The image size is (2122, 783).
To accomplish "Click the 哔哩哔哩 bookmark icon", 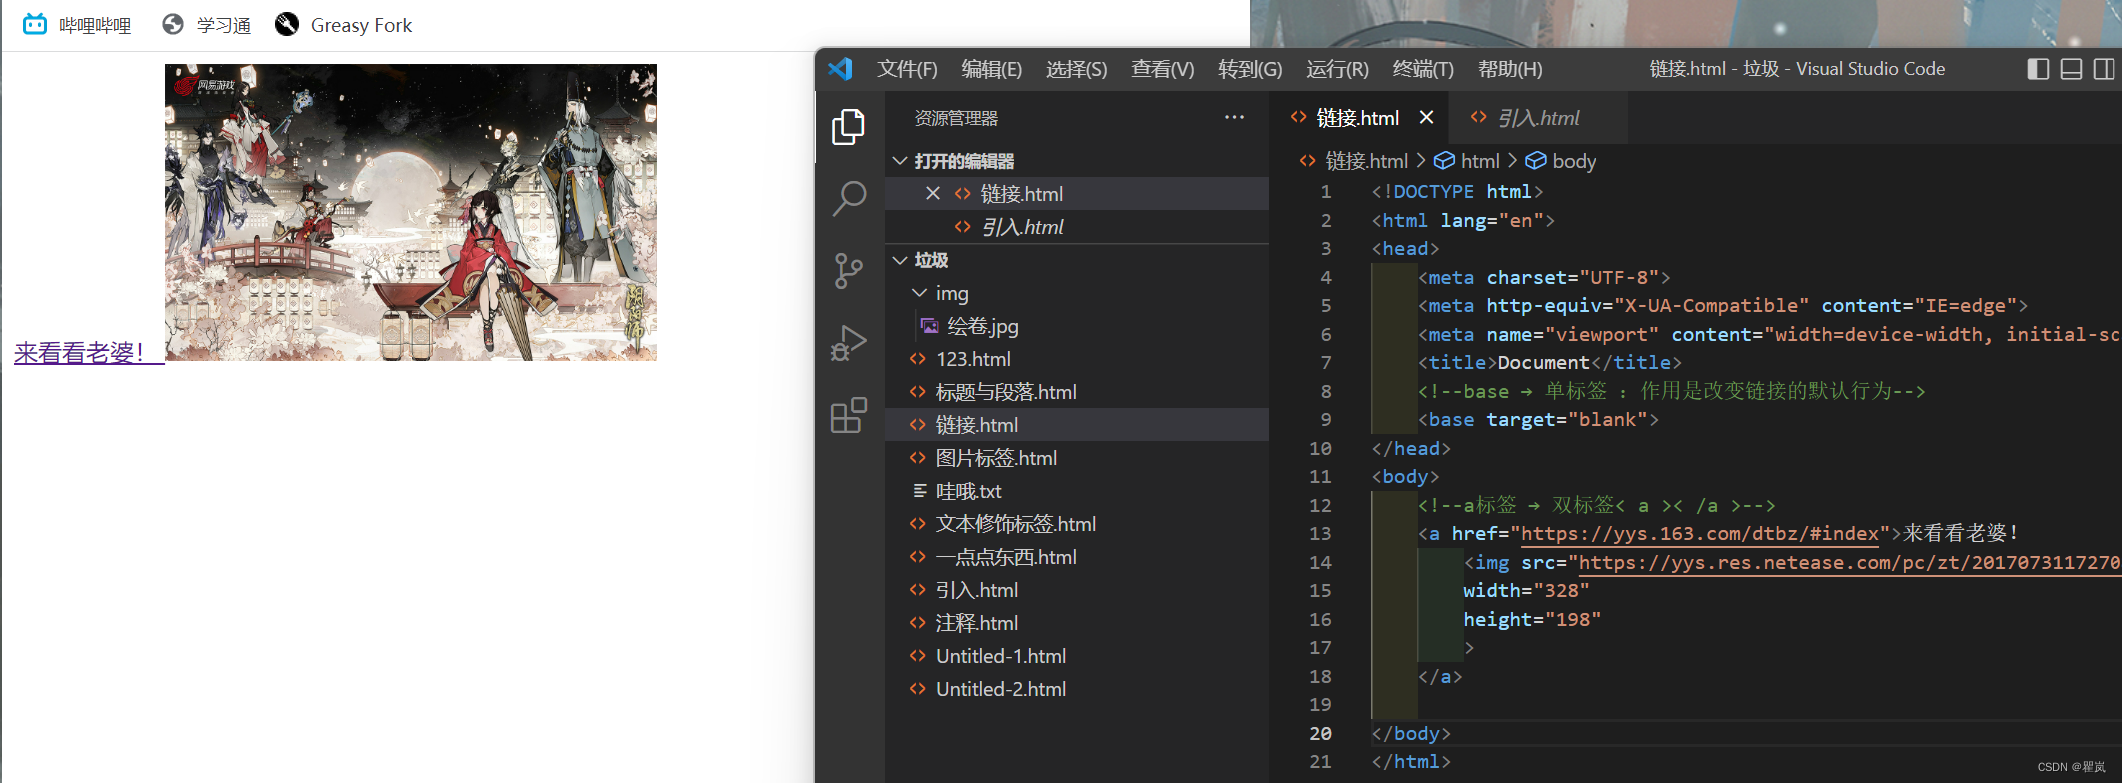I will pyautogui.click(x=35, y=24).
